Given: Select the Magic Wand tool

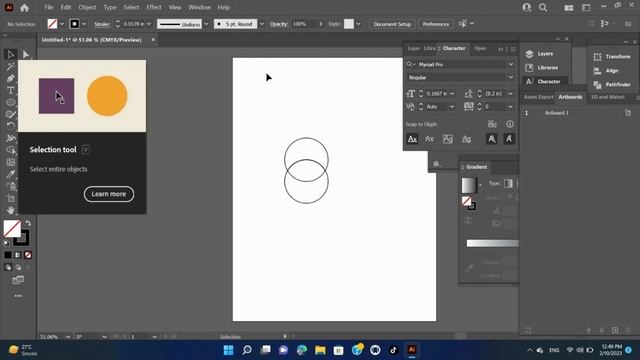Looking at the screenshot, I should [x=11, y=67].
